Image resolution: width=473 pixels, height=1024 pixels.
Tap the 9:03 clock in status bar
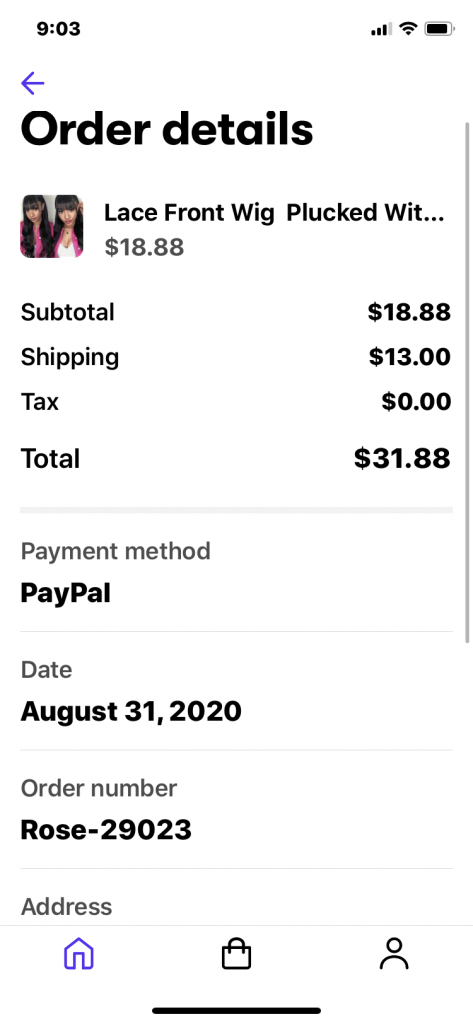click(x=59, y=29)
